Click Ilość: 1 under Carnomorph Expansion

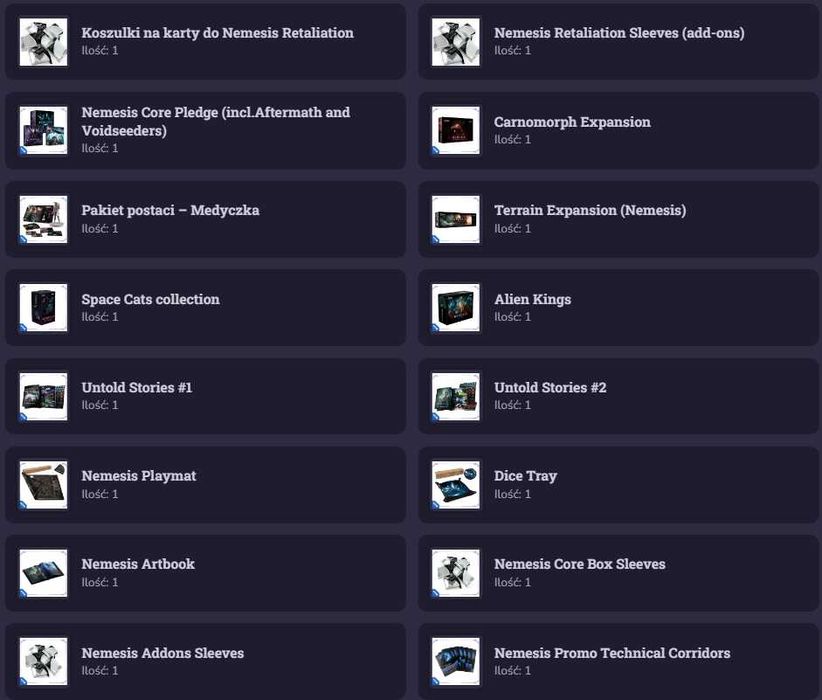(x=513, y=139)
